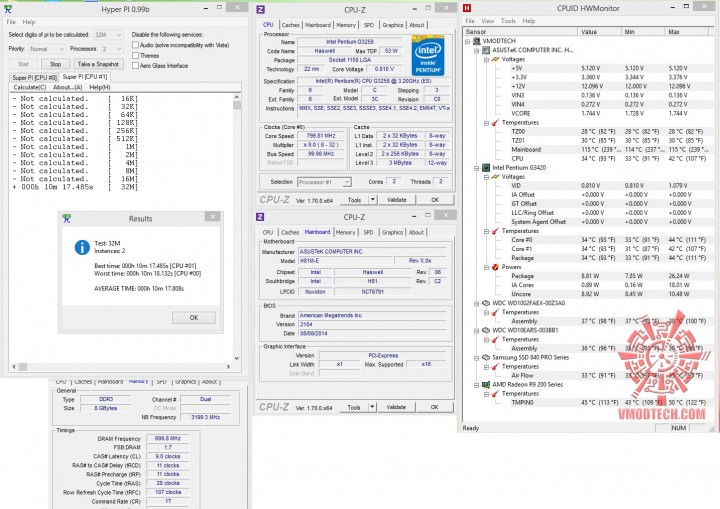Click the thermometer icon under AMD Radeon

pos(495,394)
